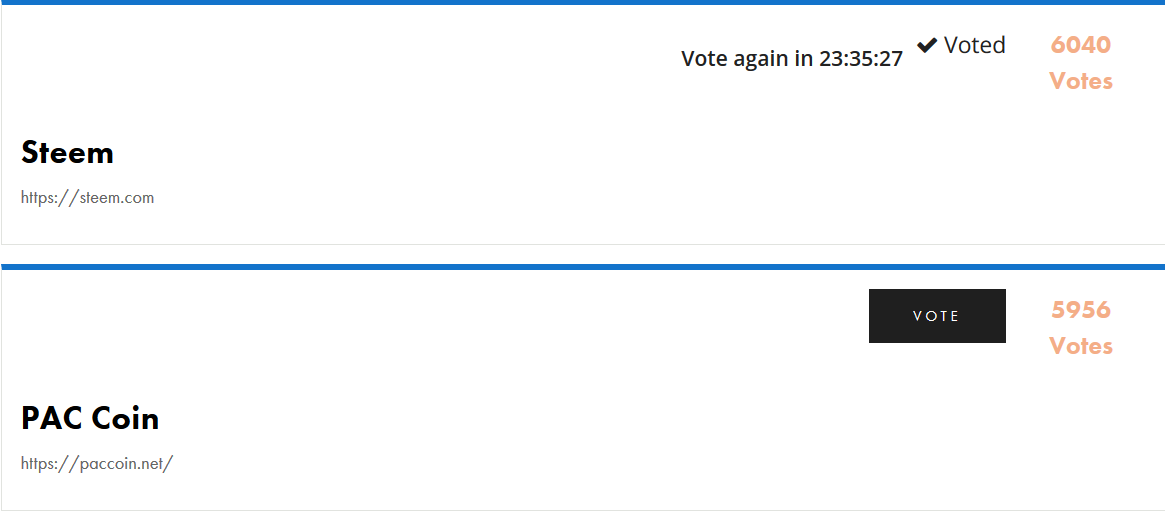This screenshot has width=1165, height=523.
Task: Click the blue bar above the PAC Coin card
Action: pos(582,267)
